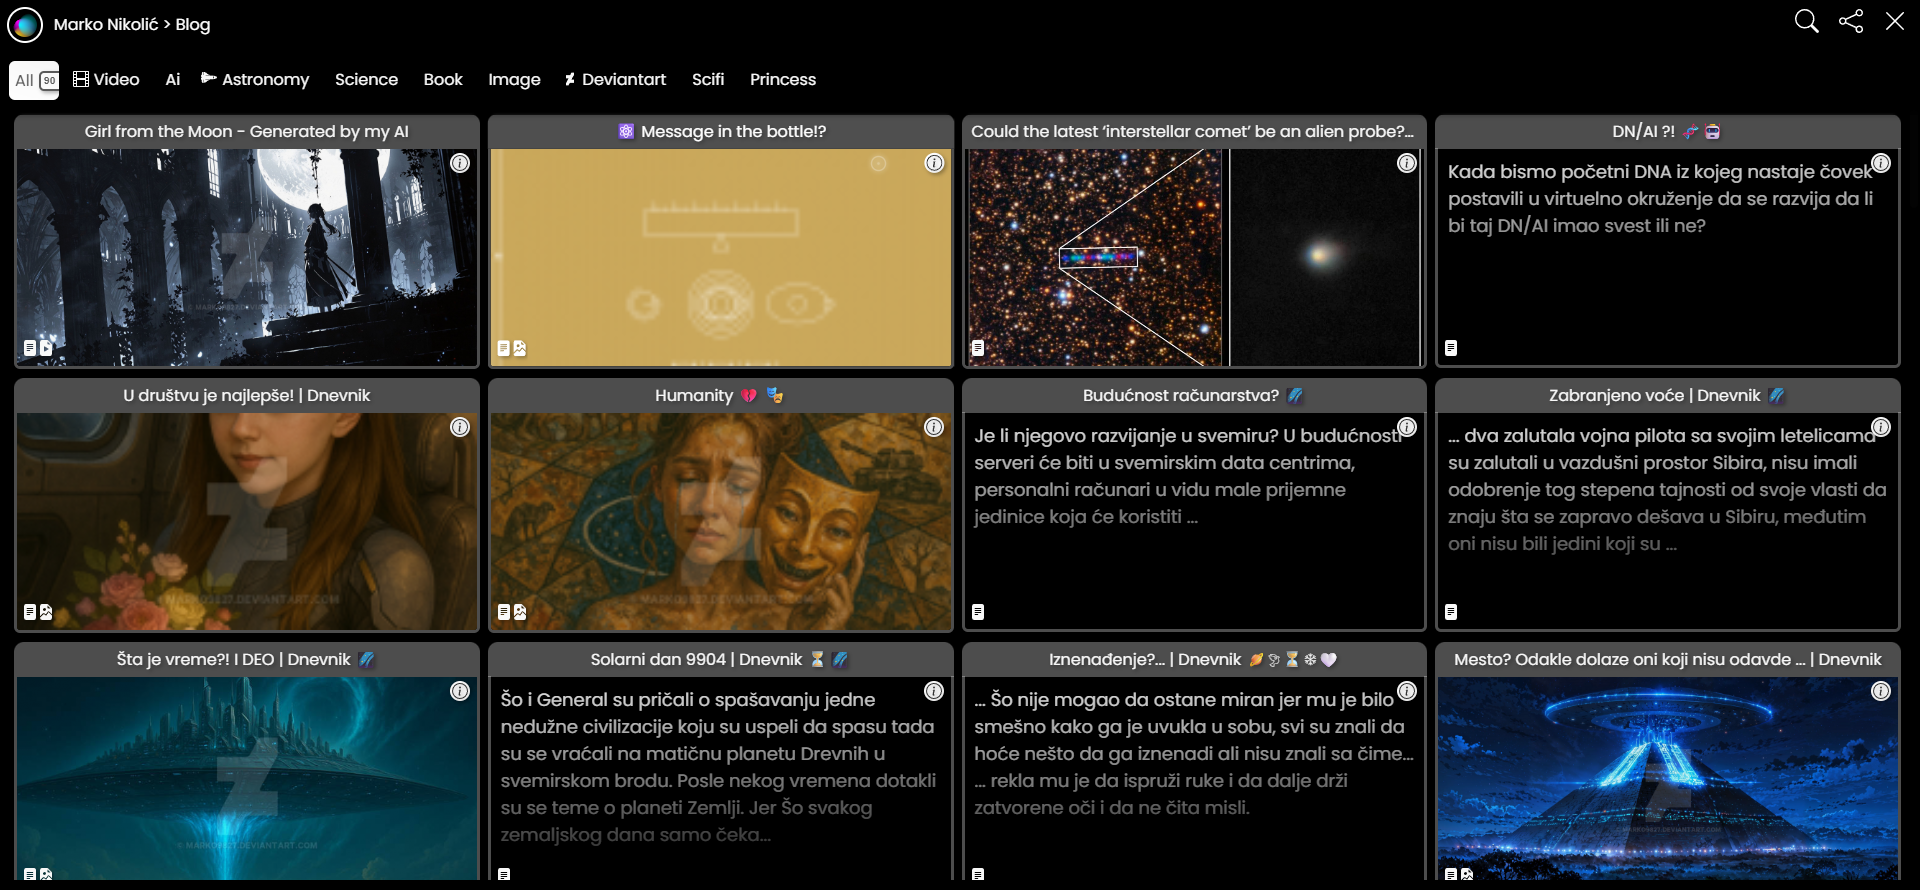The image size is (1920, 890).
Task: Open the Science category tab
Action: point(366,79)
